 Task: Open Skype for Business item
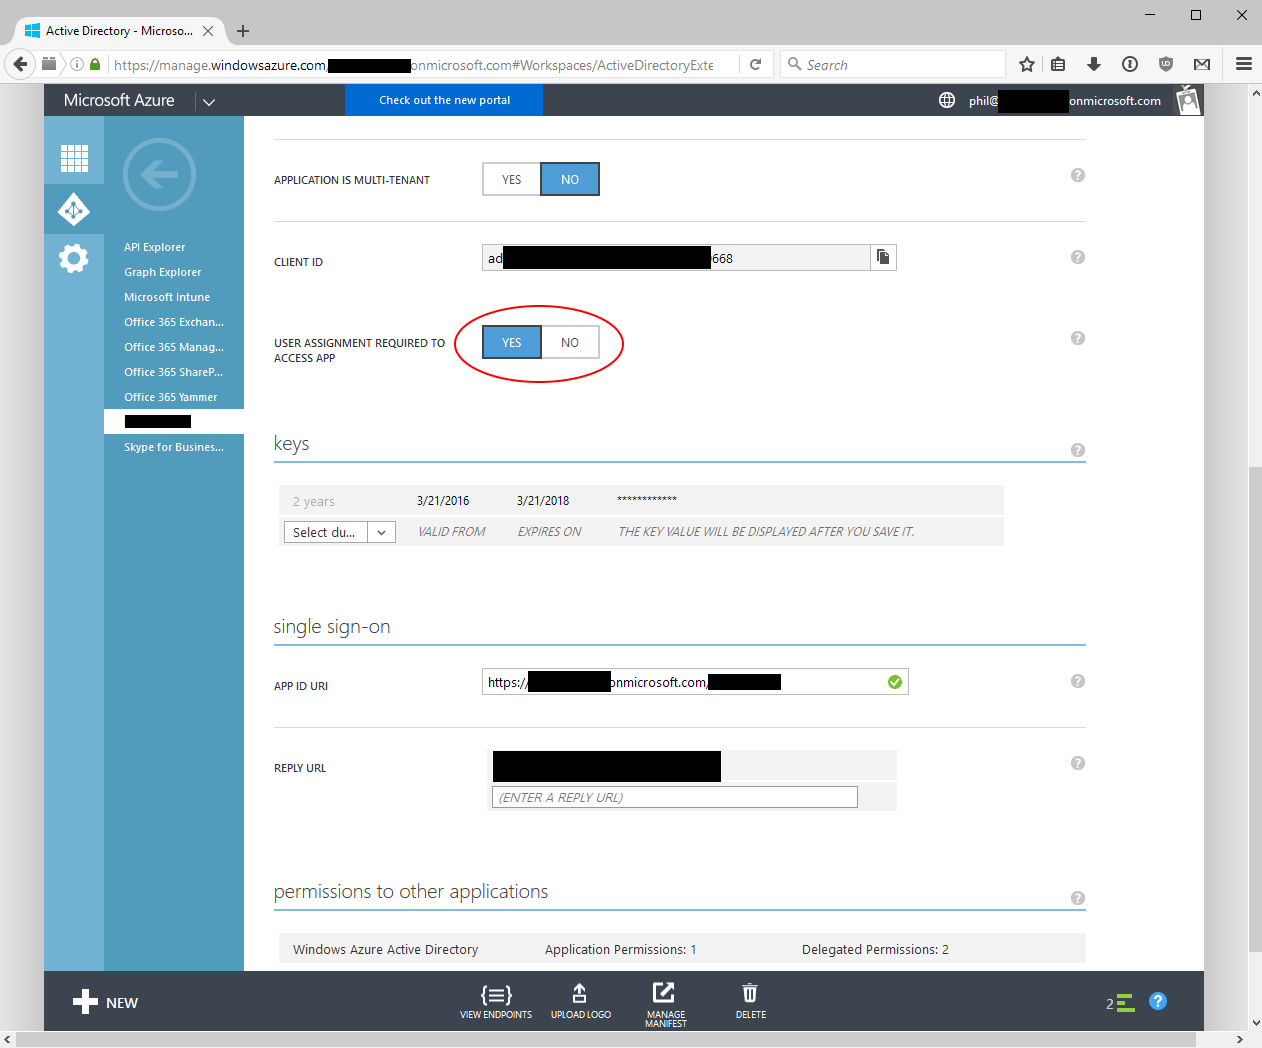point(174,447)
